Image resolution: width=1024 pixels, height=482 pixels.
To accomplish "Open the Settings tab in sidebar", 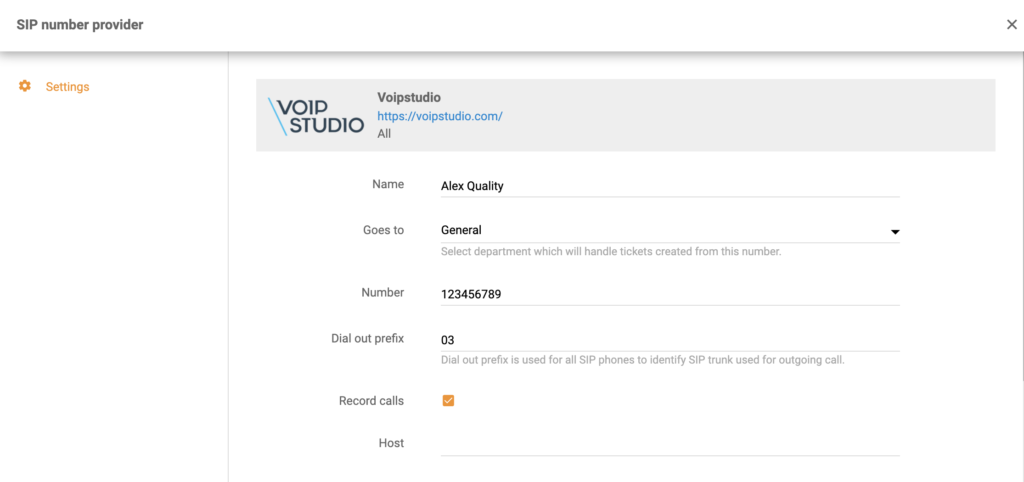I will (67, 87).
